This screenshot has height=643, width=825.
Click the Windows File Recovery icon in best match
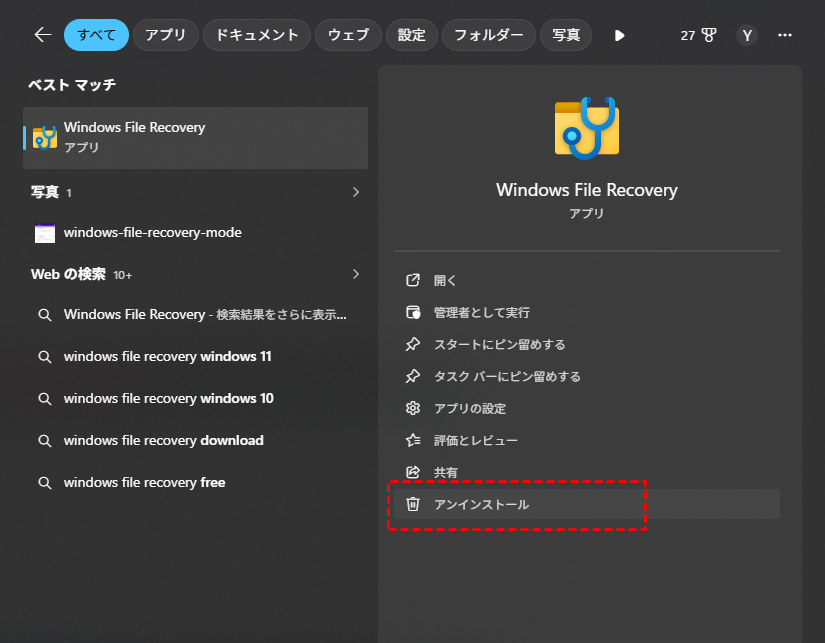point(45,138)
